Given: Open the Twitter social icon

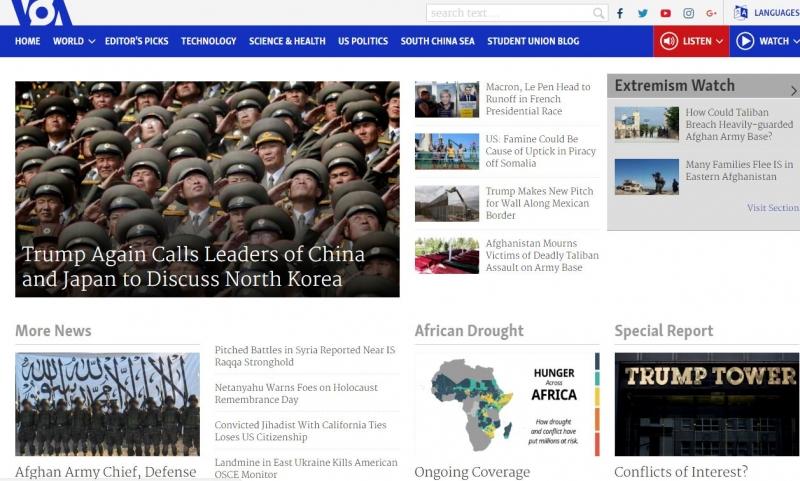Looking at the screenshot, I should click(643, 13).
